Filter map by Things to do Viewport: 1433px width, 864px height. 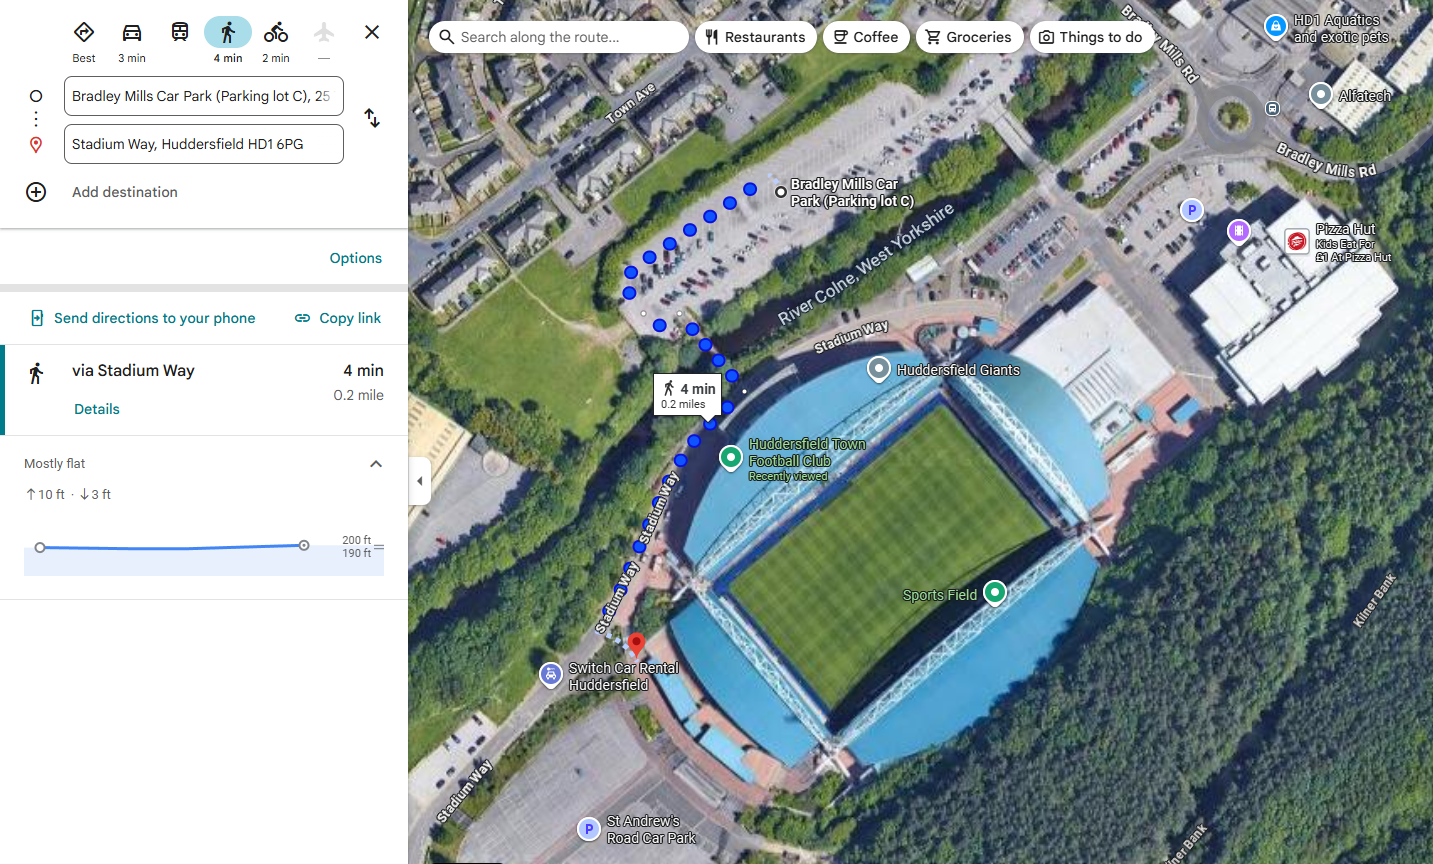point(1091,37)
